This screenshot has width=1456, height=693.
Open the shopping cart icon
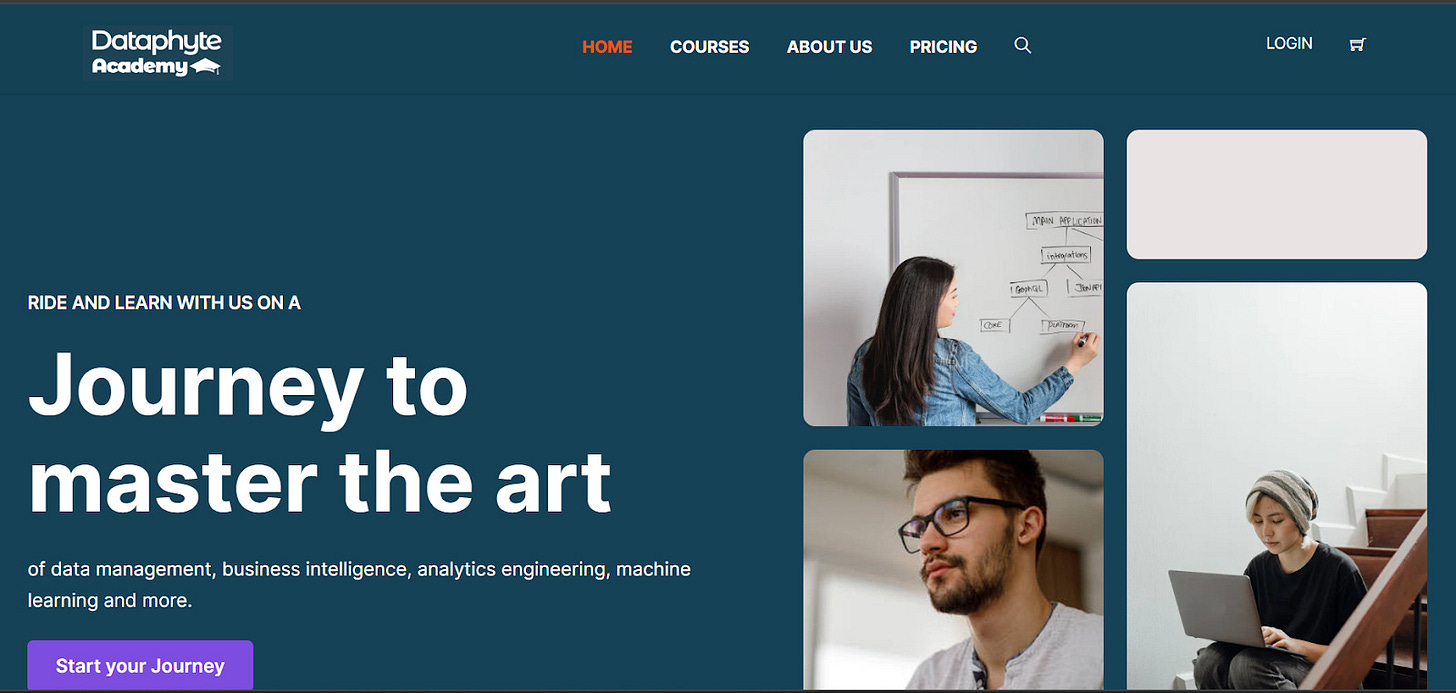click(x=1357, y=44)
